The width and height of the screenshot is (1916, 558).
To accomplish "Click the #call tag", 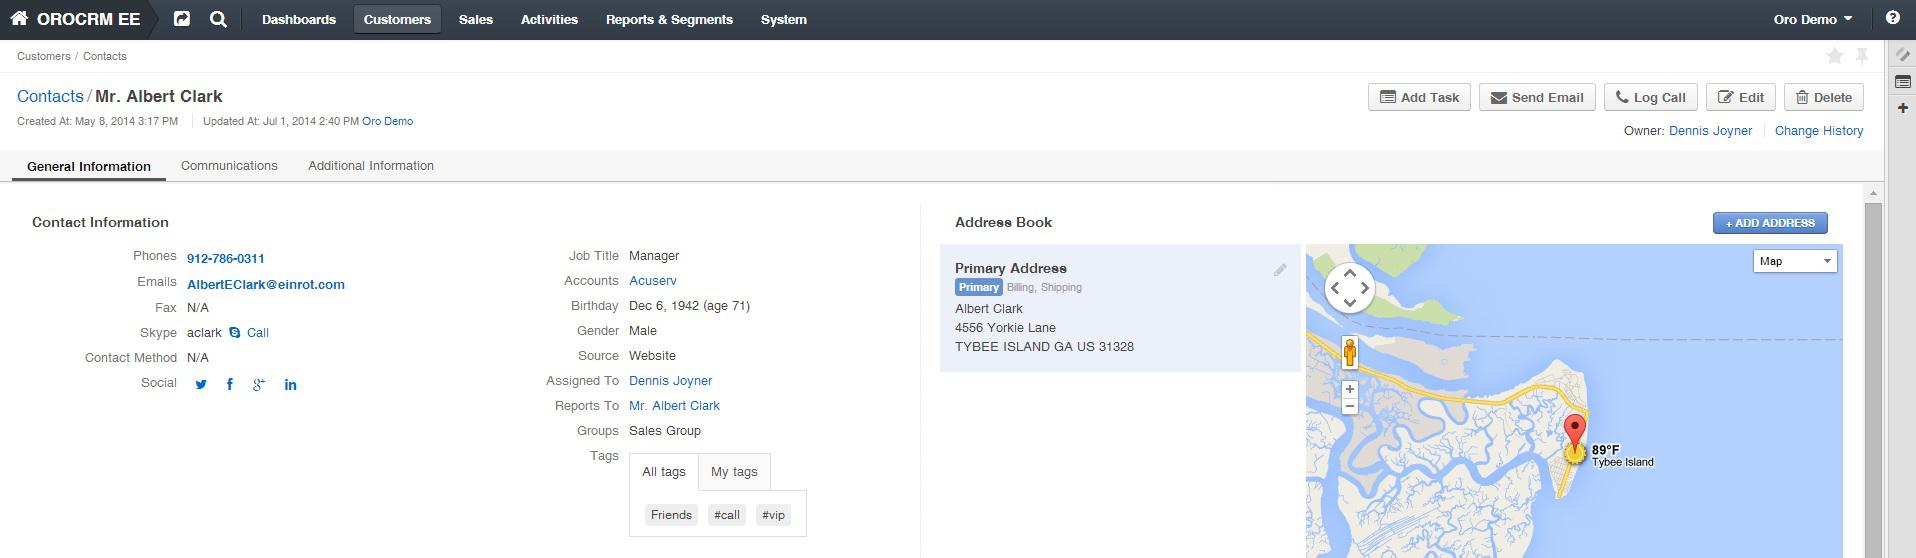I will point(727,515).
